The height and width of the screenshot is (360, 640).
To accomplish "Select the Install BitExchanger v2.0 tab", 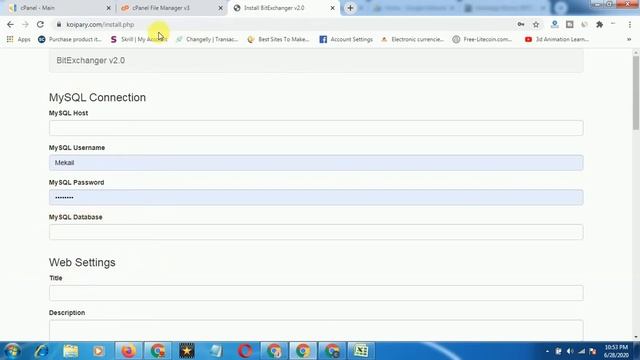I will 284,8.
